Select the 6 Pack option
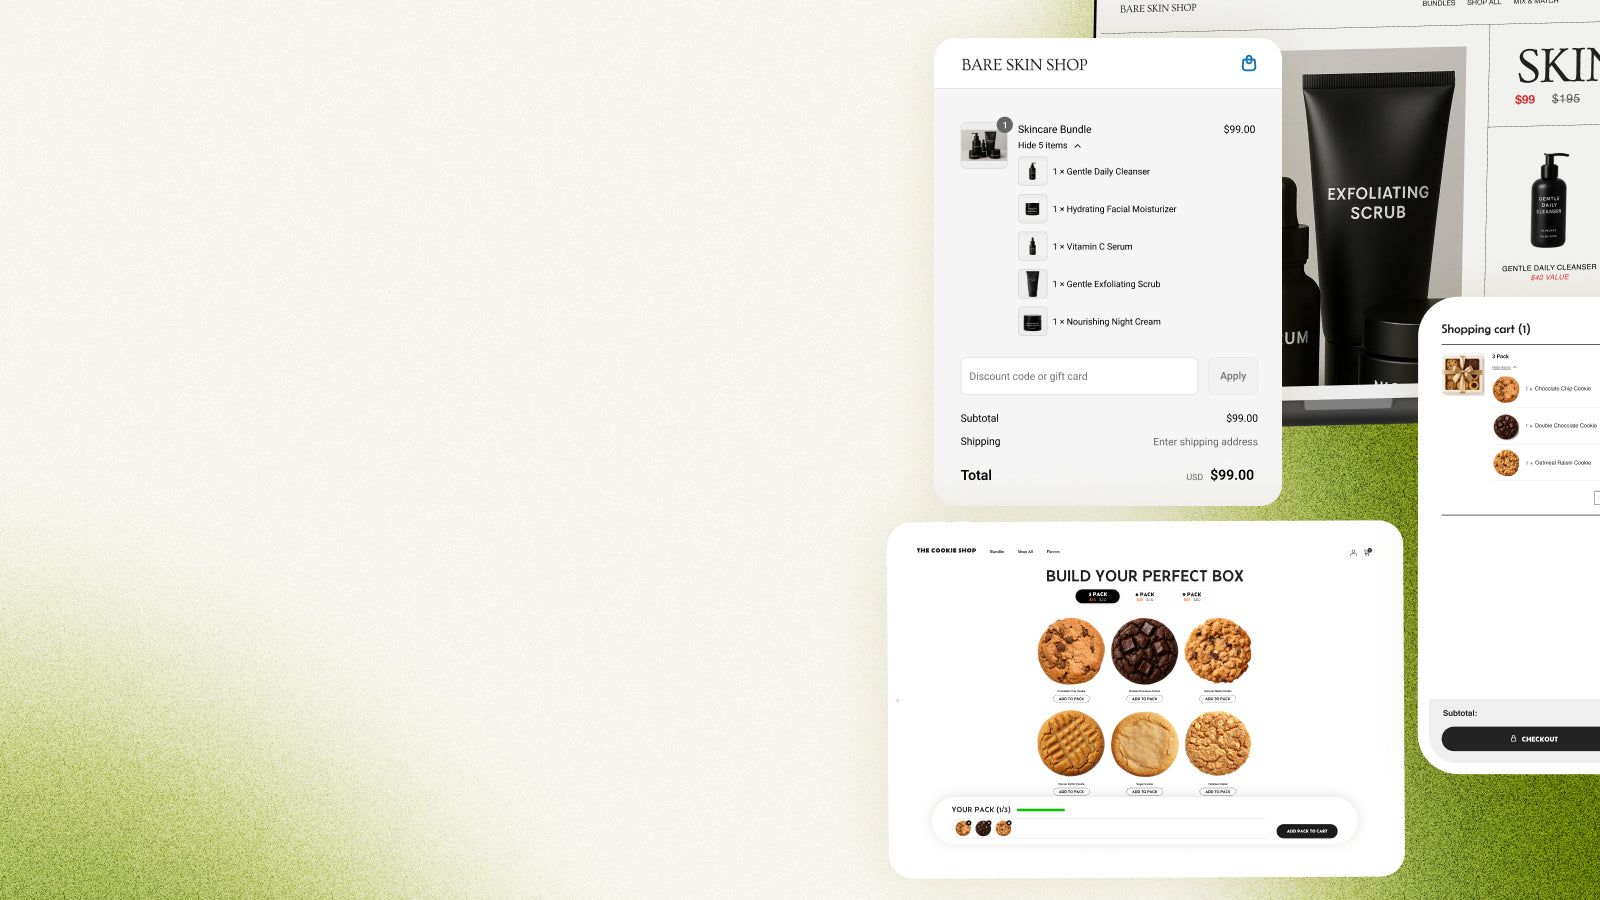The image size is (1600, 900). (x=1144, y=596)
